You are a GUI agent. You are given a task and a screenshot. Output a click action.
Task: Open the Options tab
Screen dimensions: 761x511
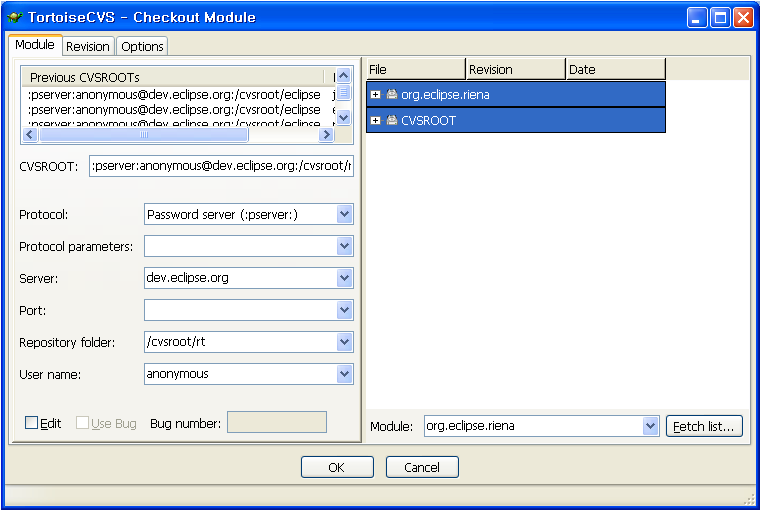point(142,47)
